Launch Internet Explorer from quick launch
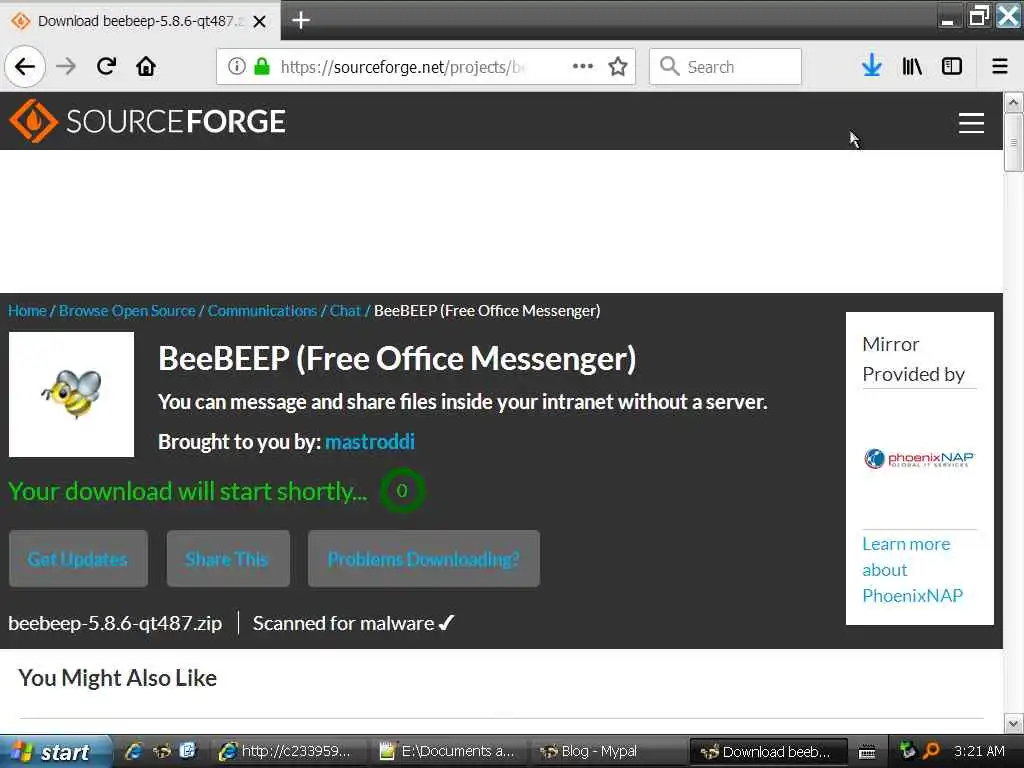Viewport: 1024px width, 768px height. [x=134, y=751]
